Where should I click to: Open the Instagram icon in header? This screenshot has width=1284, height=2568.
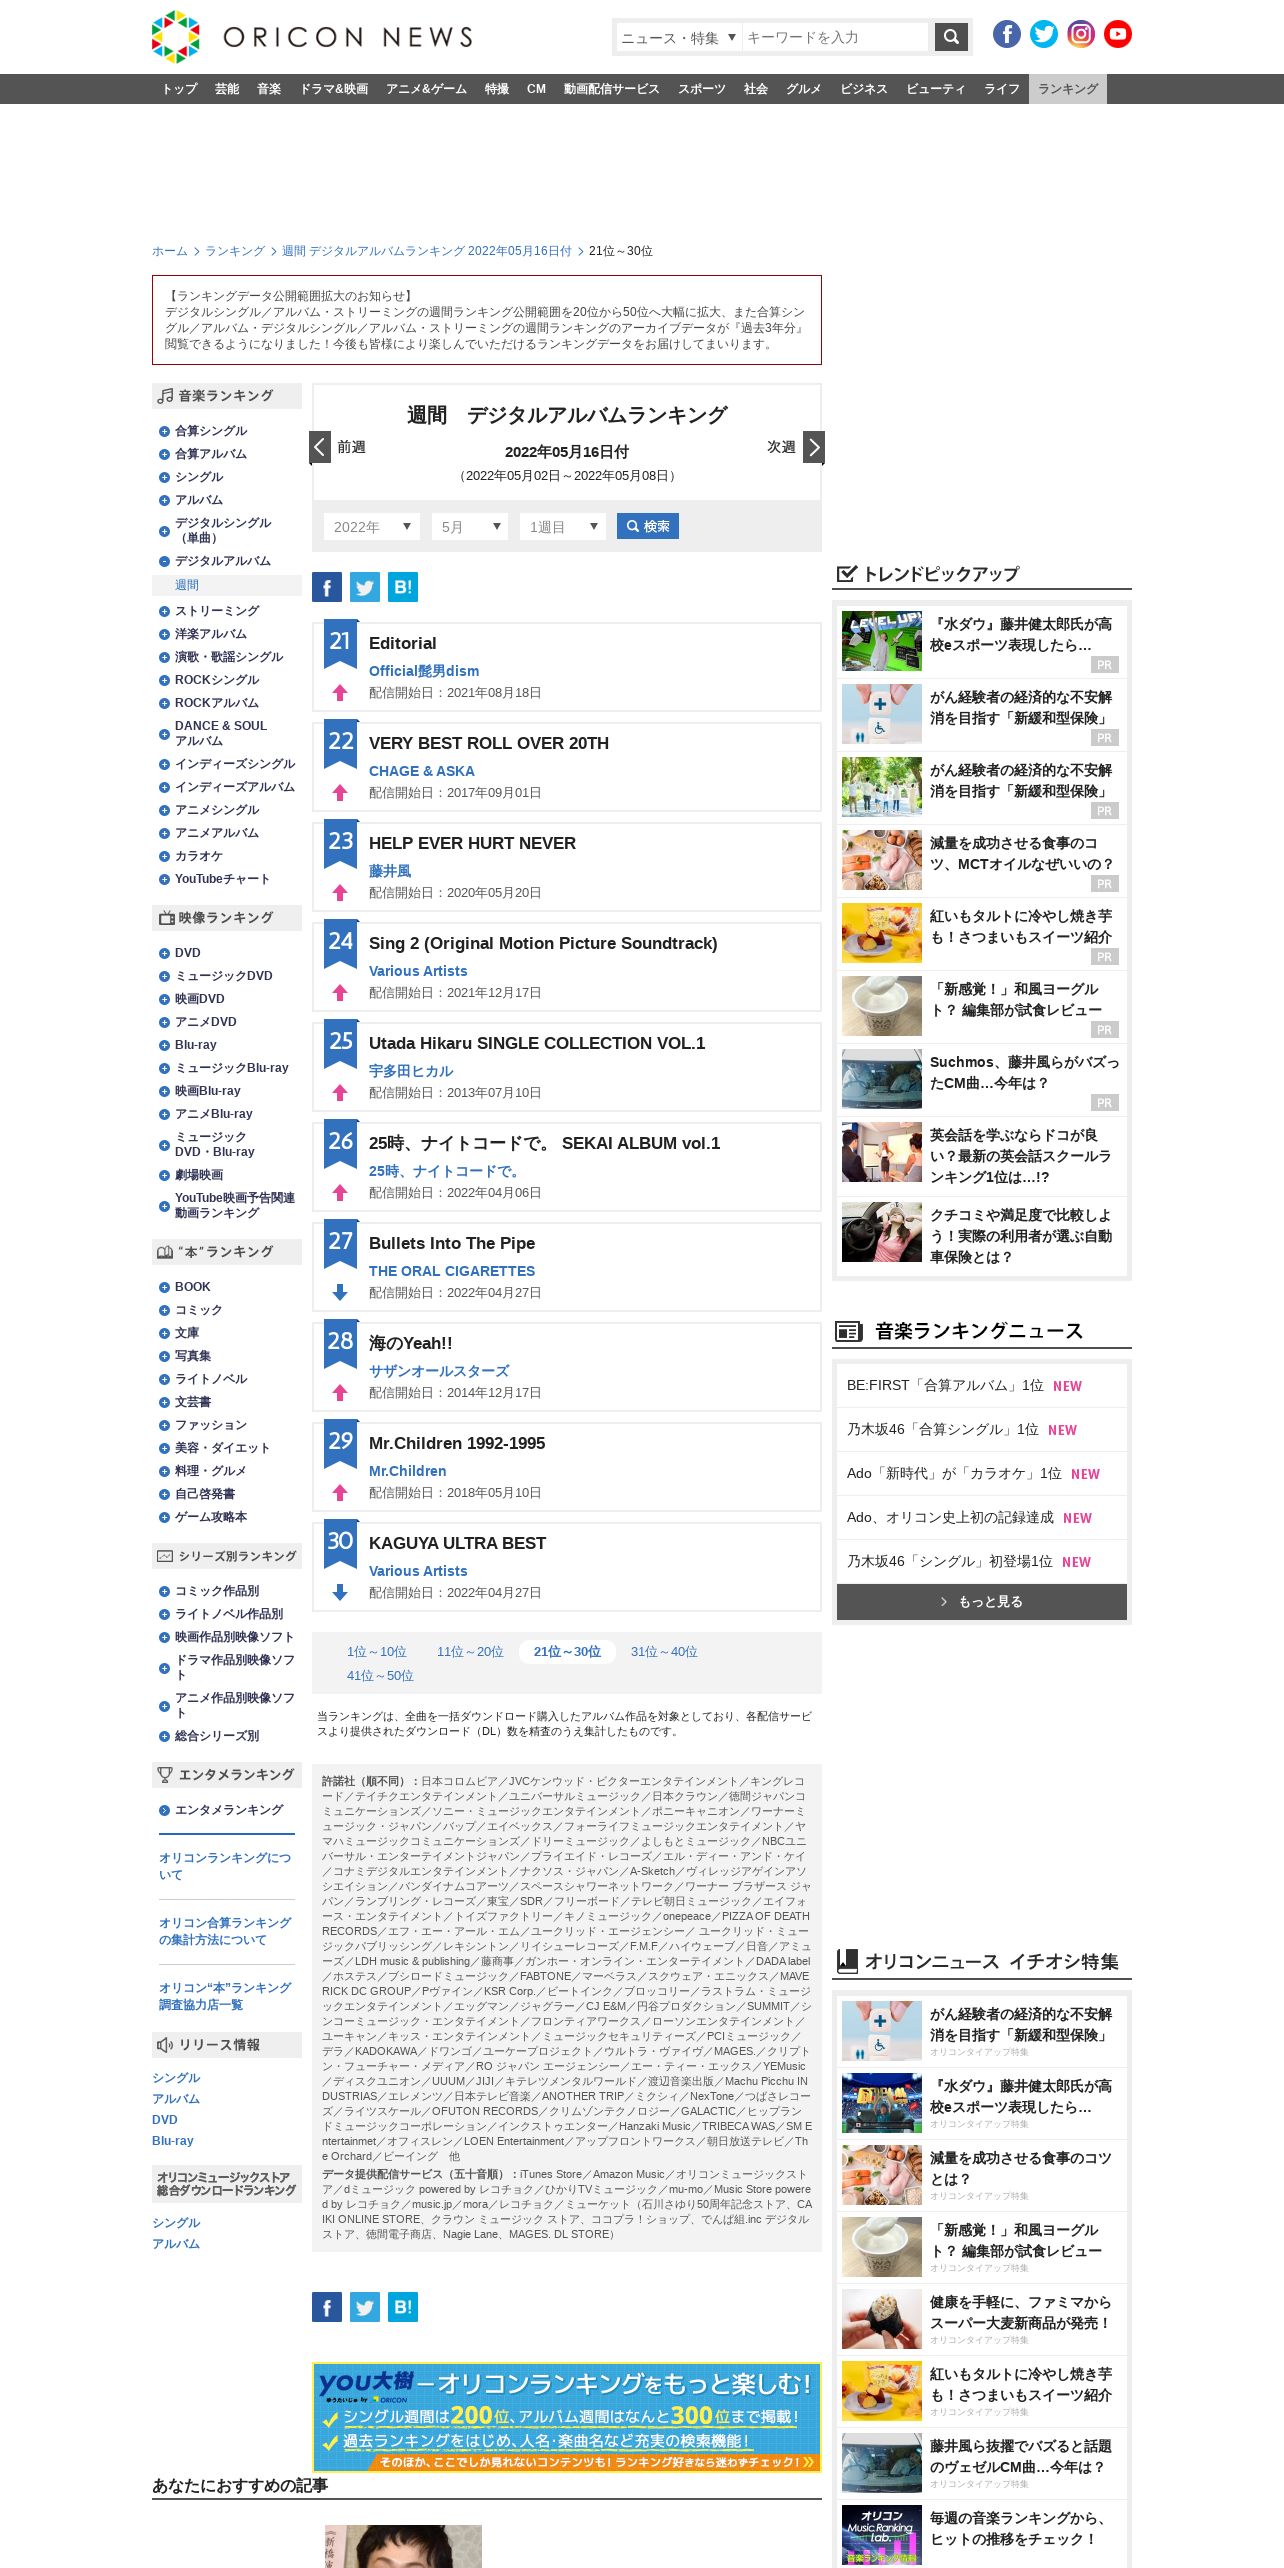click(x=1080, y=34)
